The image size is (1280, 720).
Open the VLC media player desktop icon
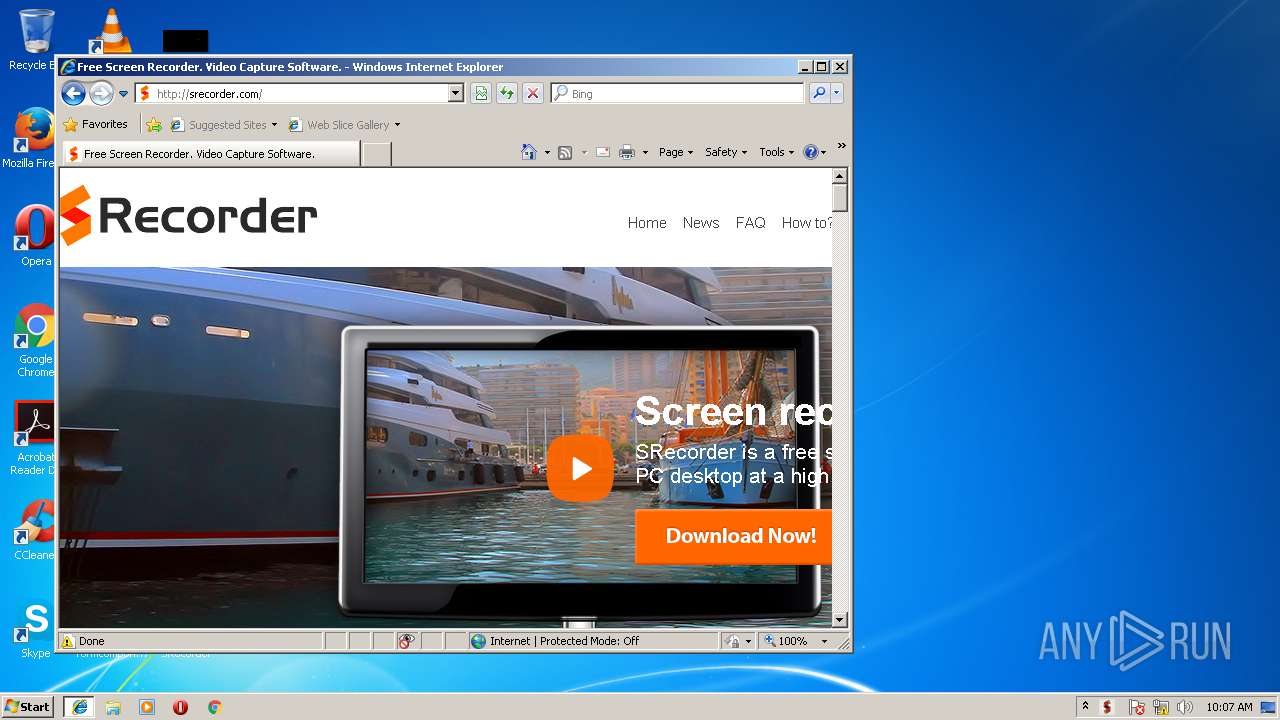click(x=110, y=30)
